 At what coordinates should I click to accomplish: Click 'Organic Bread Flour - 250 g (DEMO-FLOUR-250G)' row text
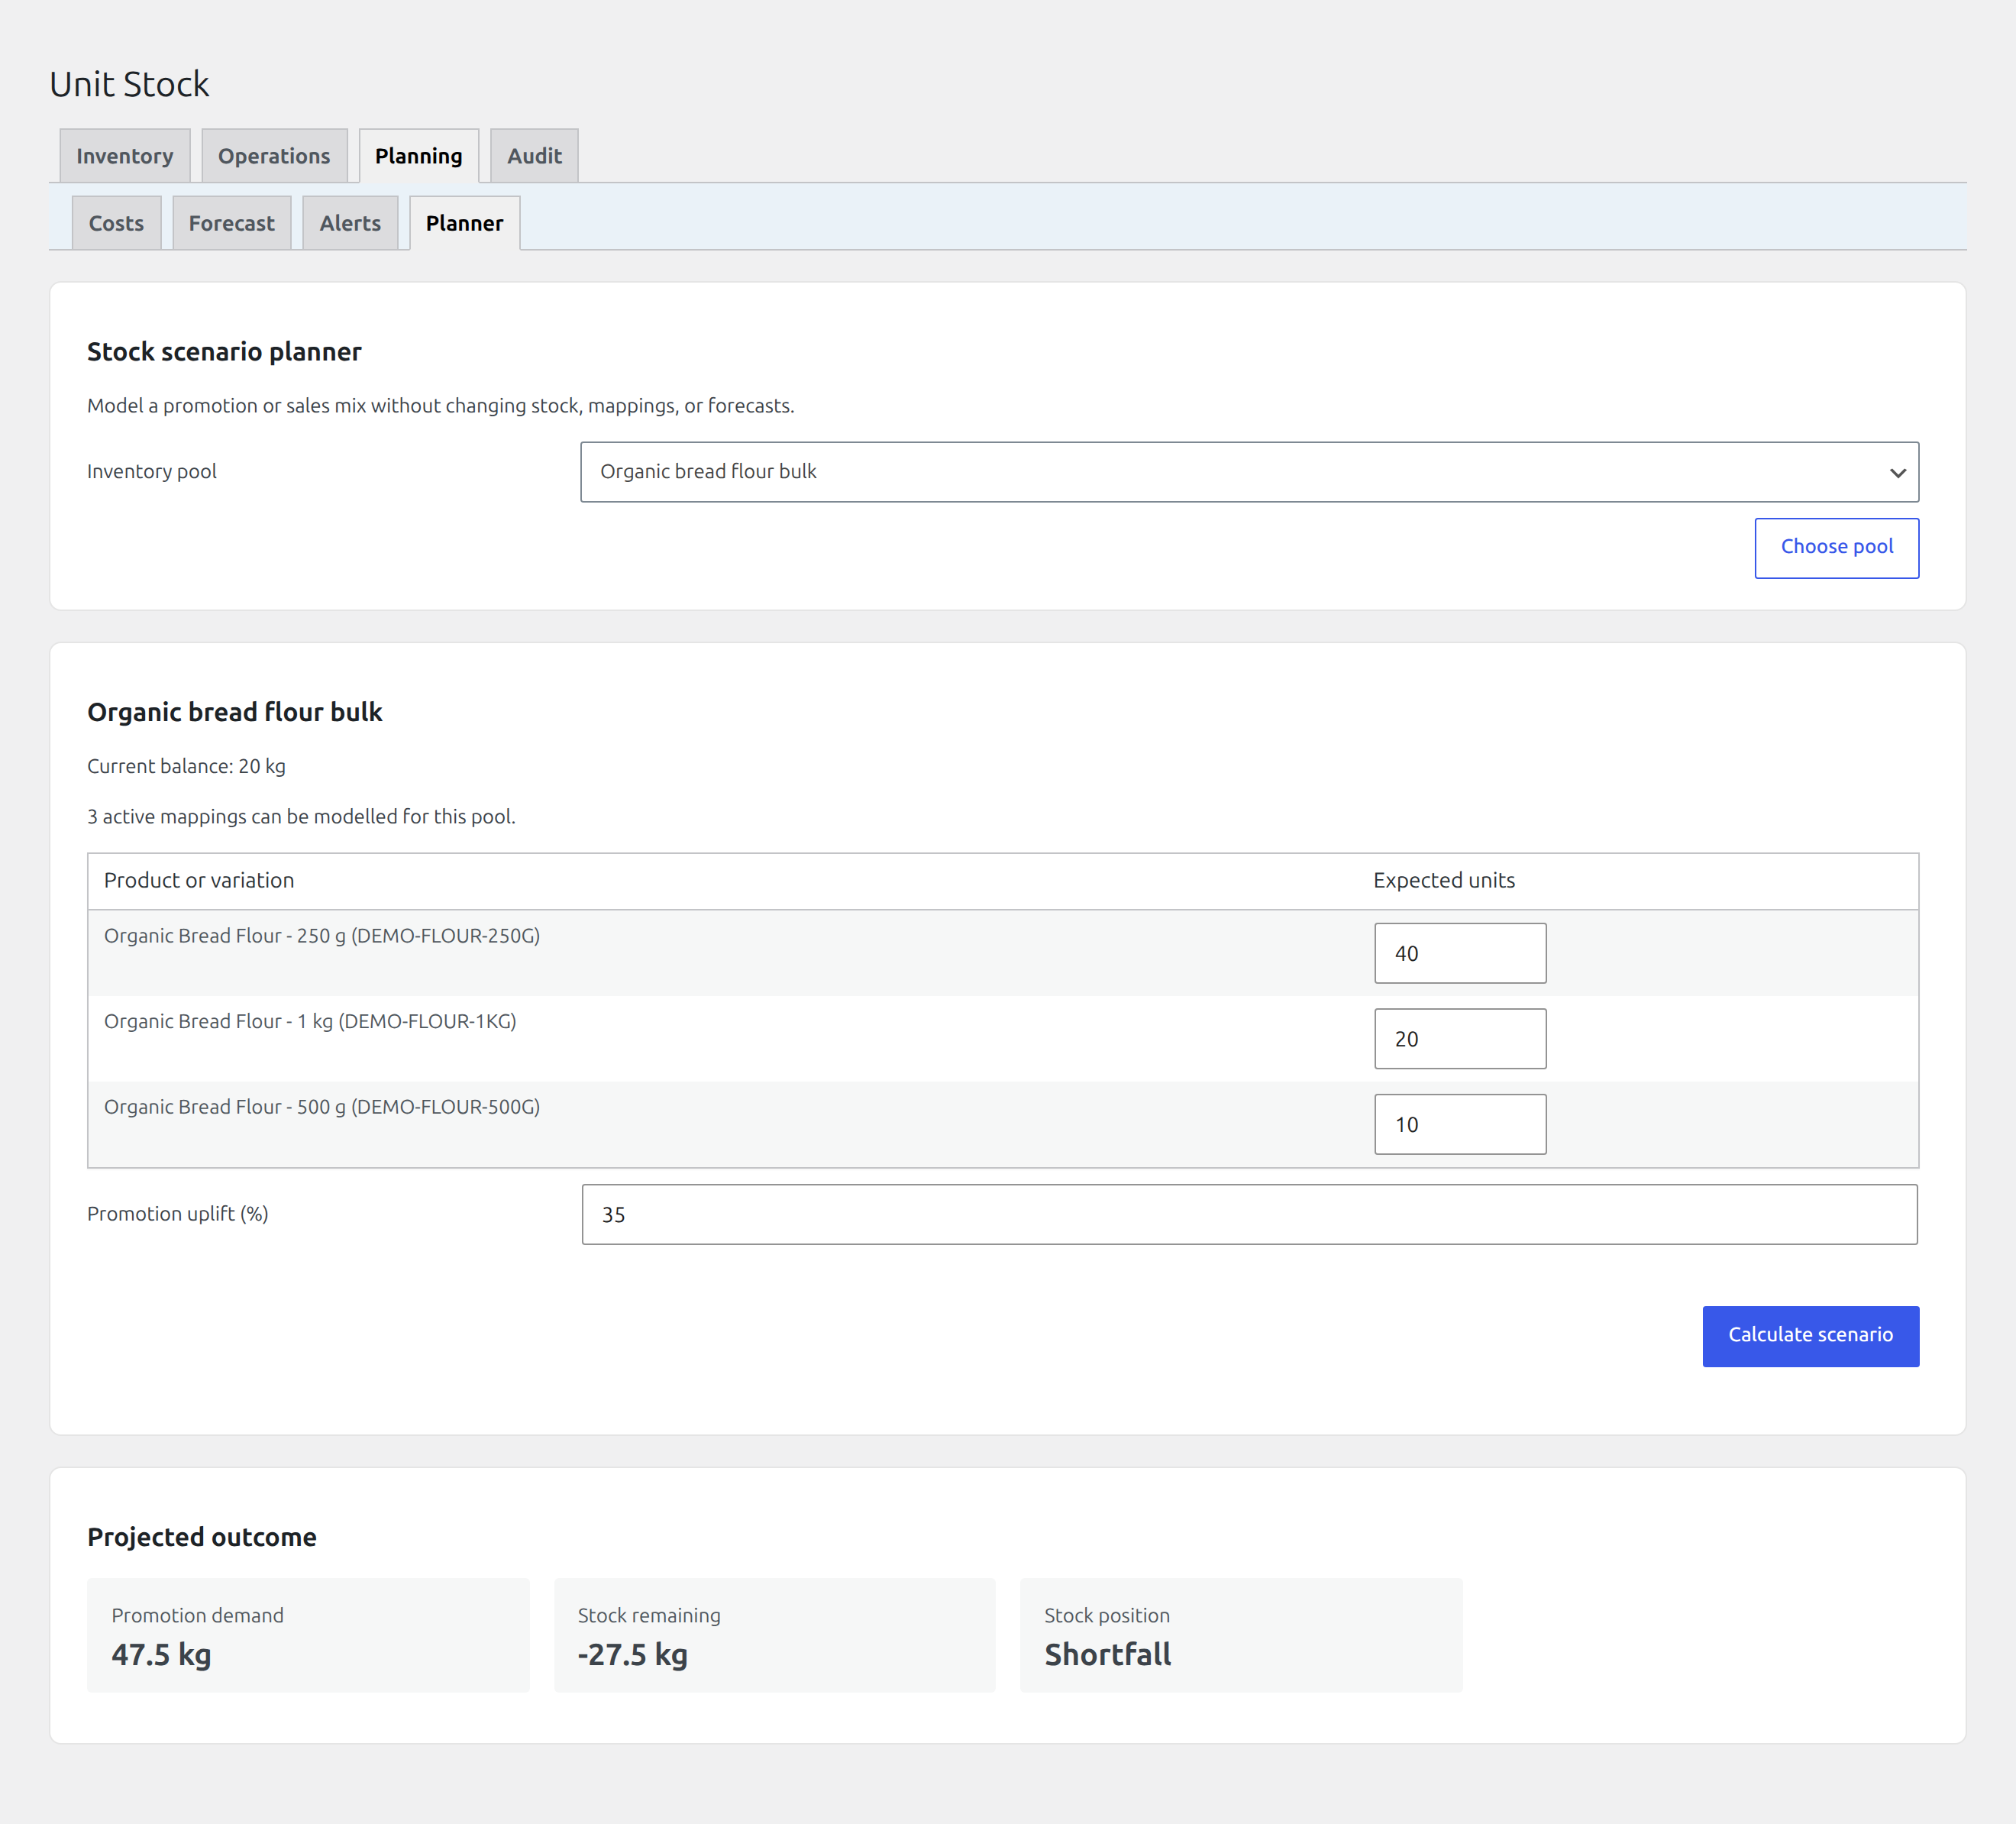pos(322,936)
